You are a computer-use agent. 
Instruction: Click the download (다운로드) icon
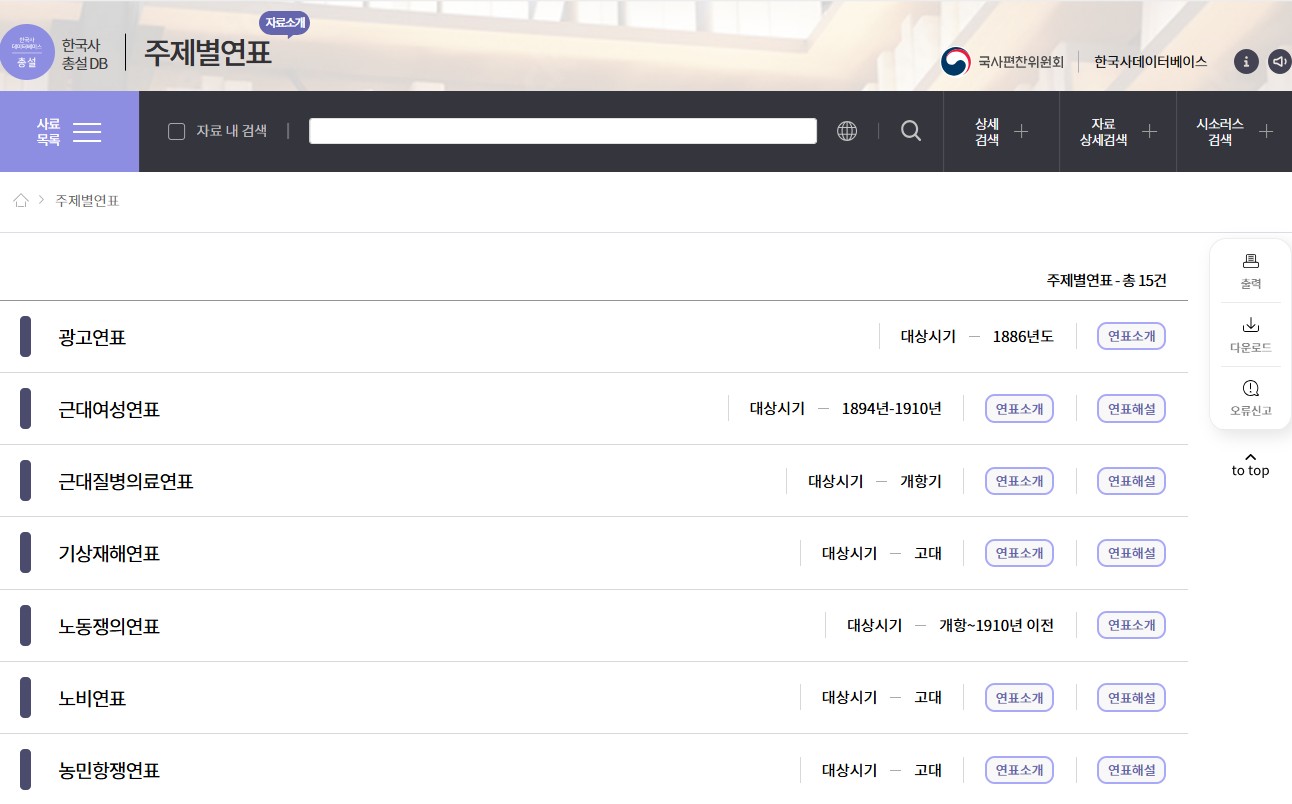[1250, 325]
